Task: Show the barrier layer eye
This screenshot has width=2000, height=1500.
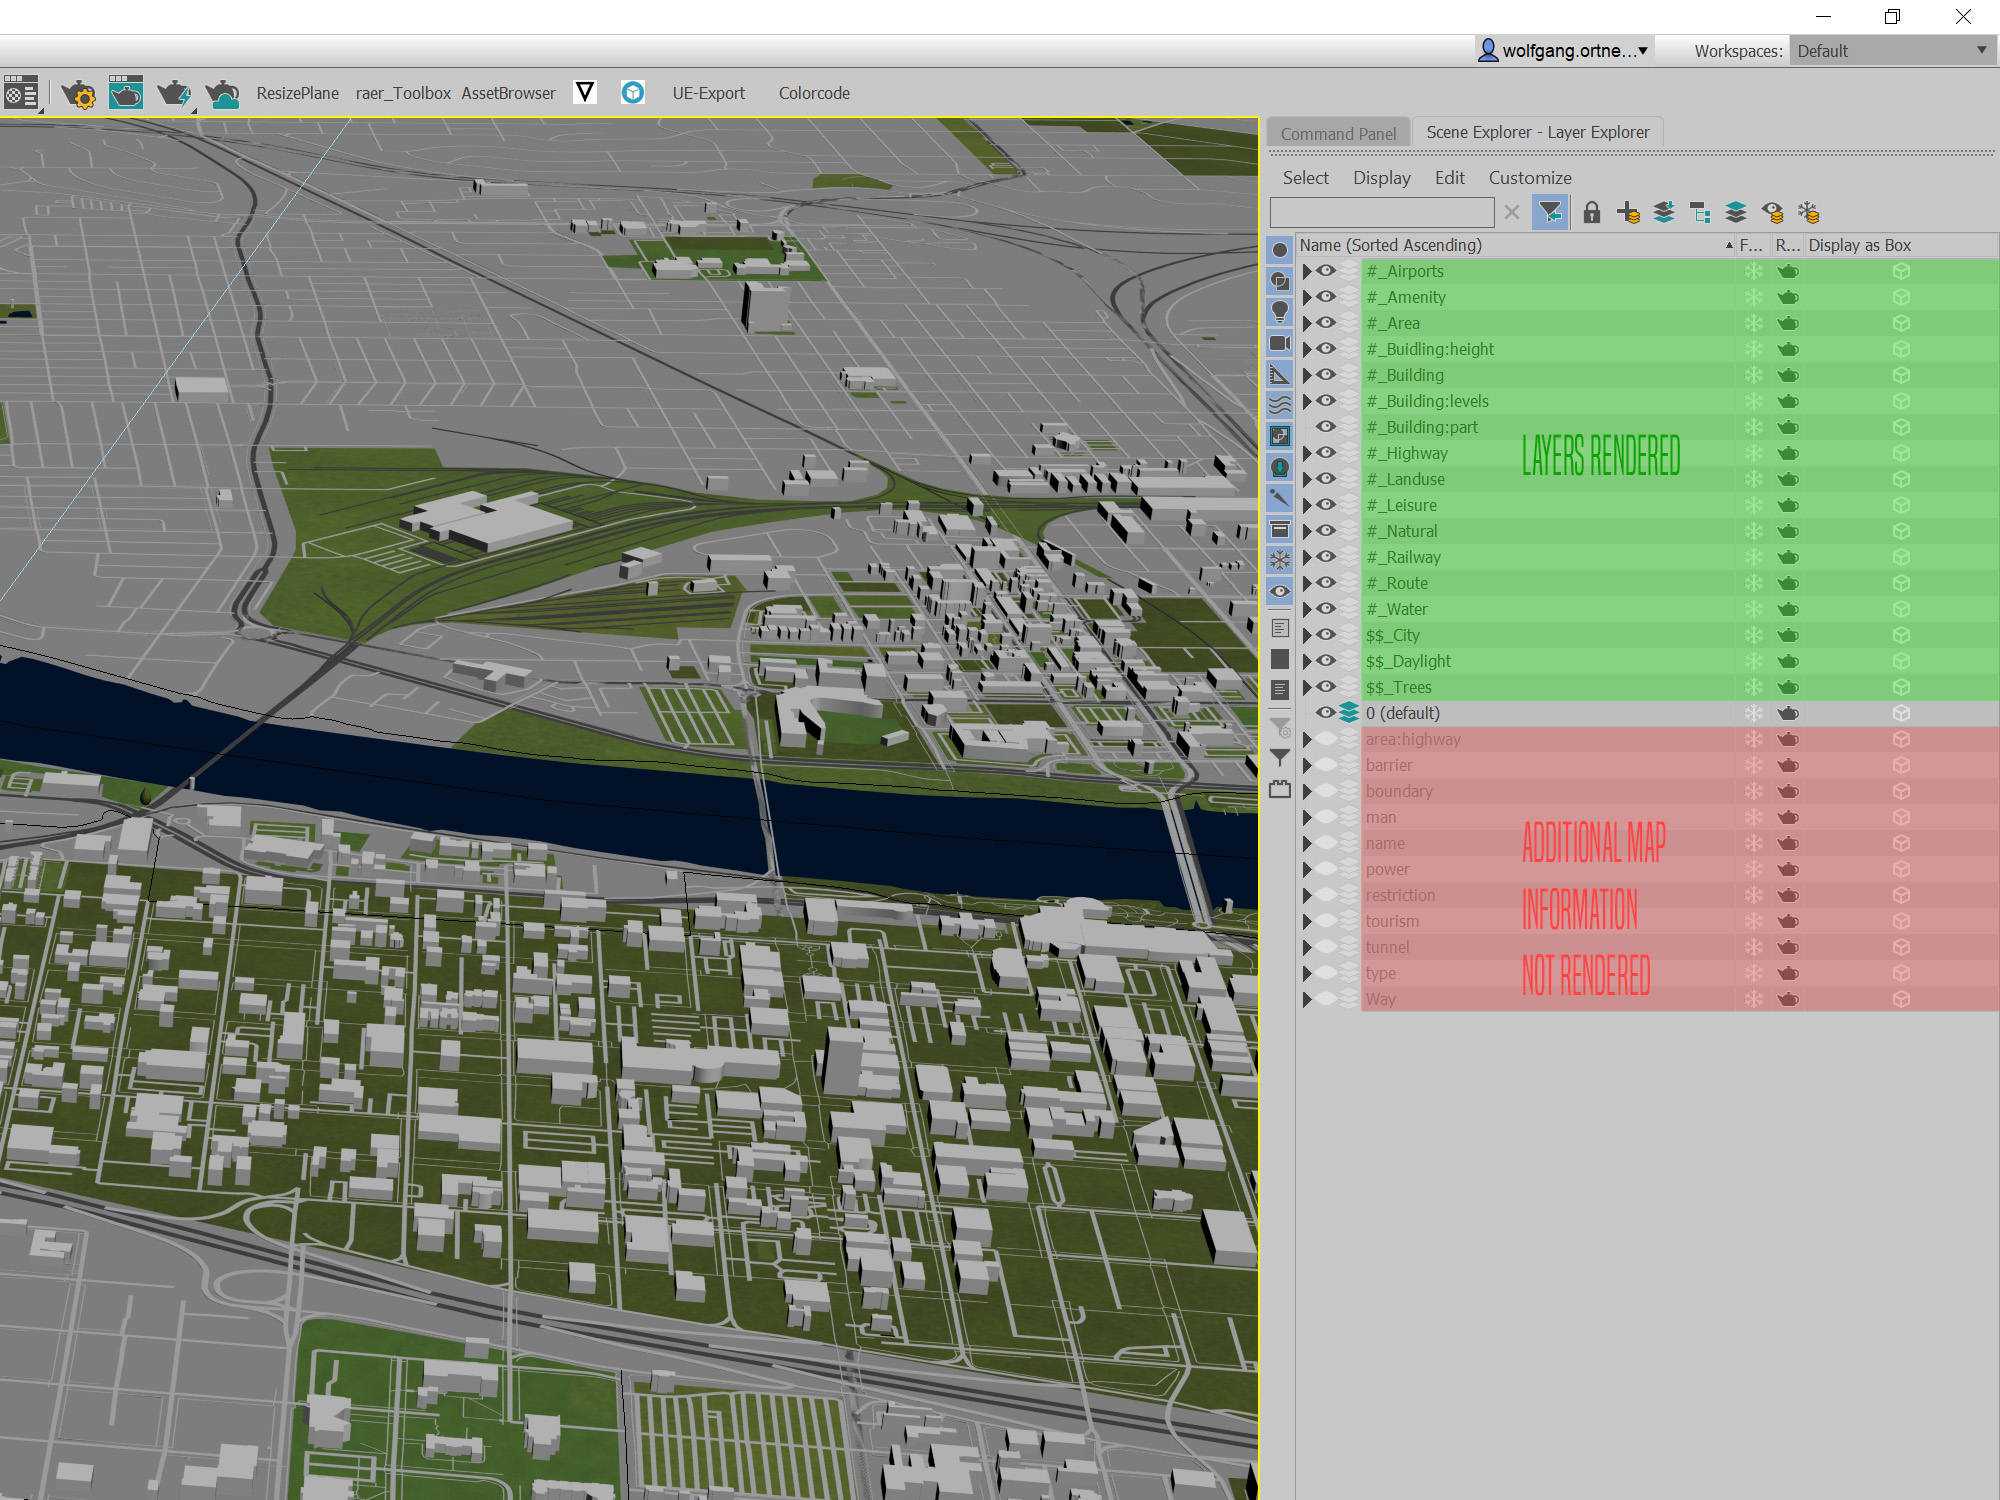Action: pos(1326,765)
